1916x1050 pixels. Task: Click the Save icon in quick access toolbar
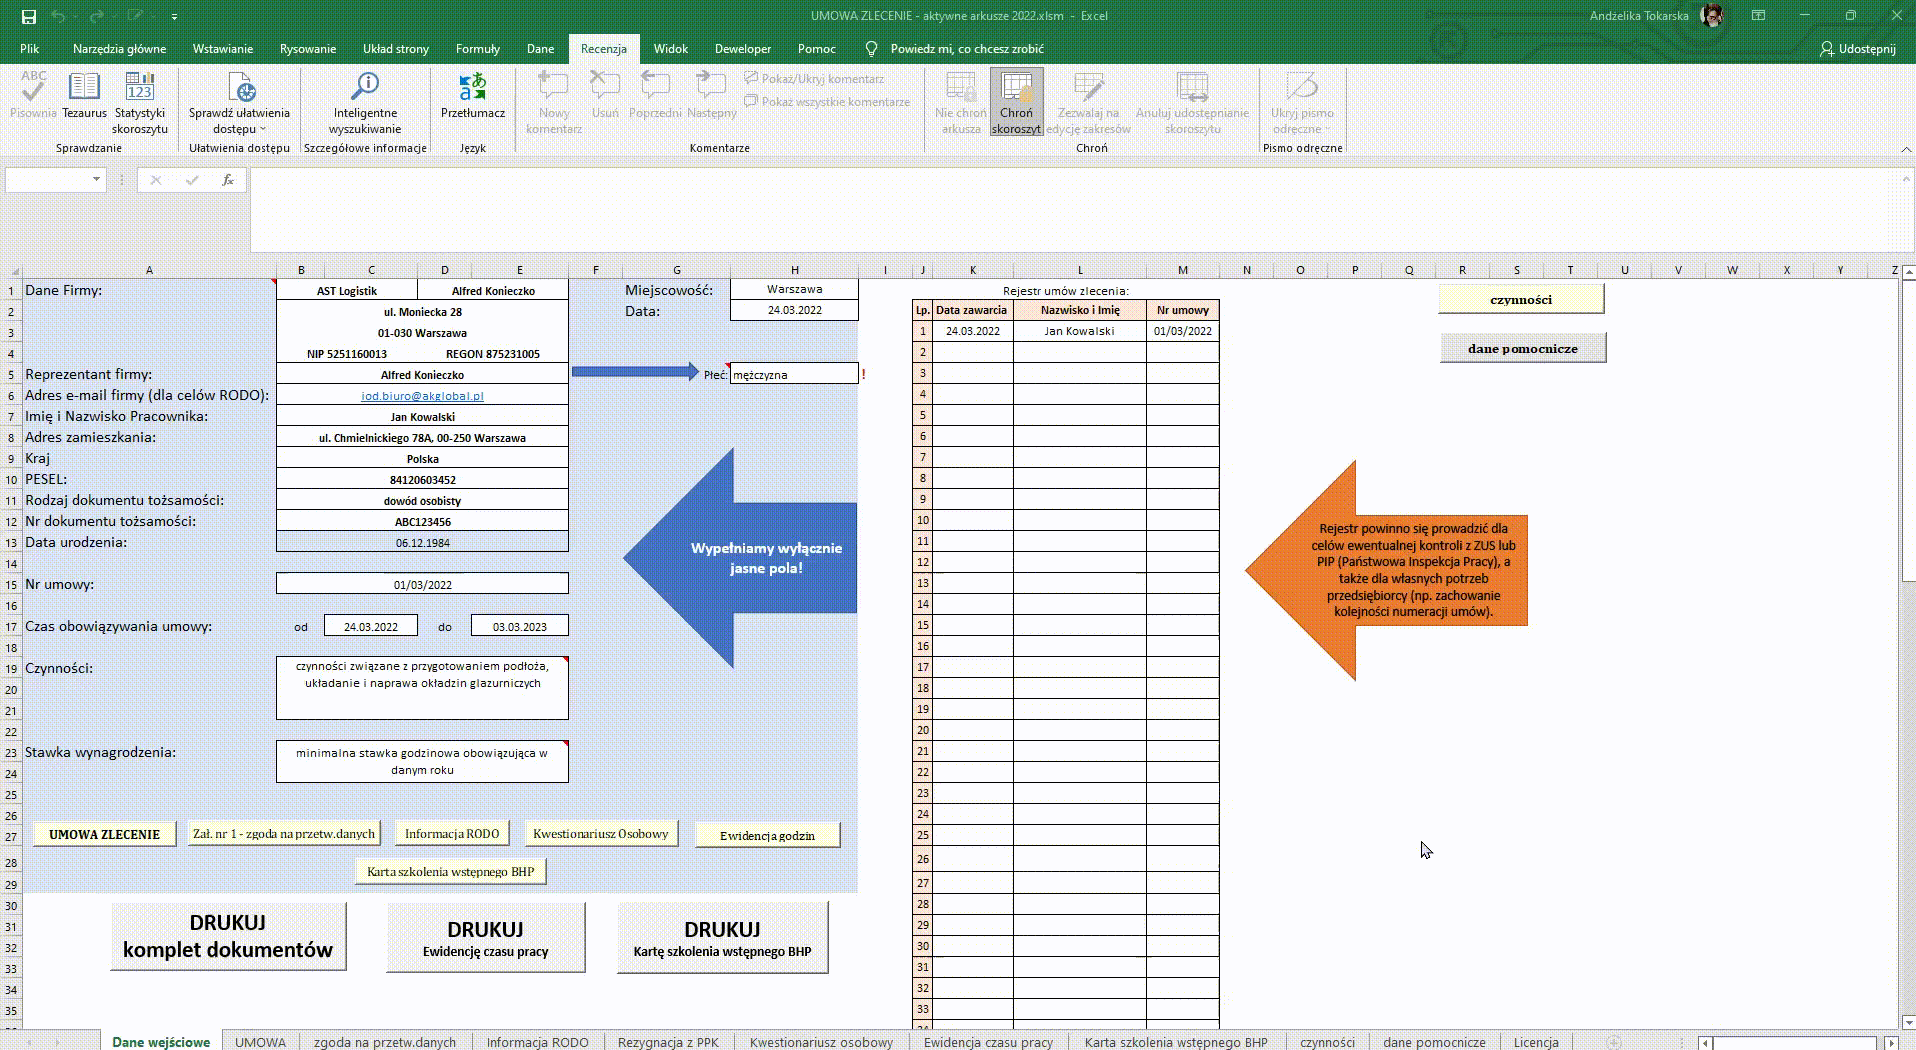[x=28, y=16]
